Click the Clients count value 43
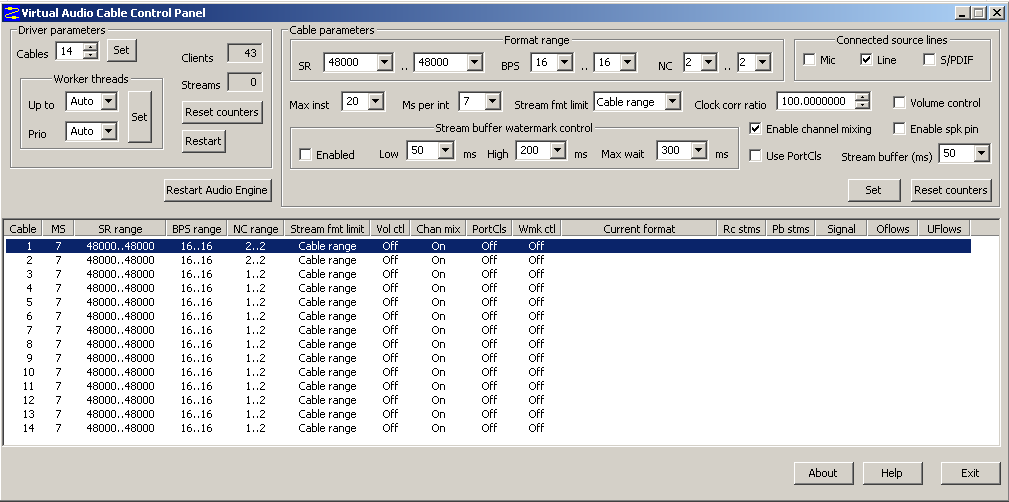 tap(245, 53)
